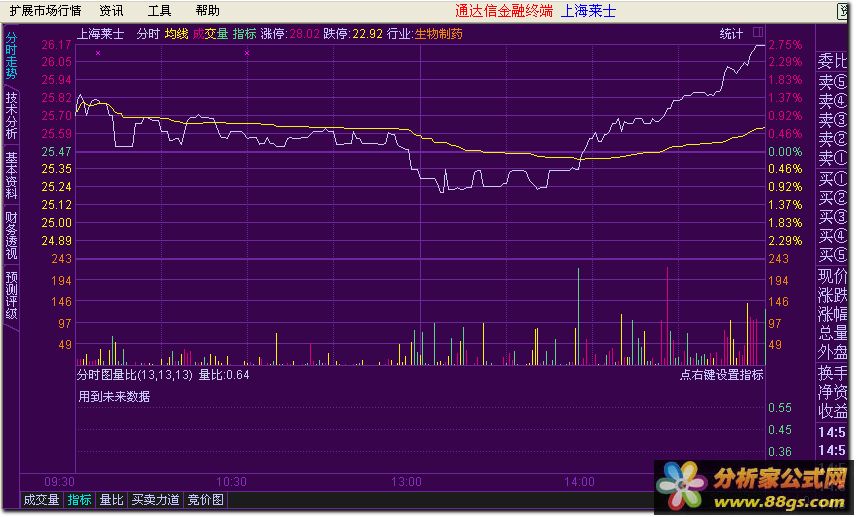This screenshot has height=517, width=856.
Task: Click the 0.00% percent axis label
Action: (x=786, y=151)
